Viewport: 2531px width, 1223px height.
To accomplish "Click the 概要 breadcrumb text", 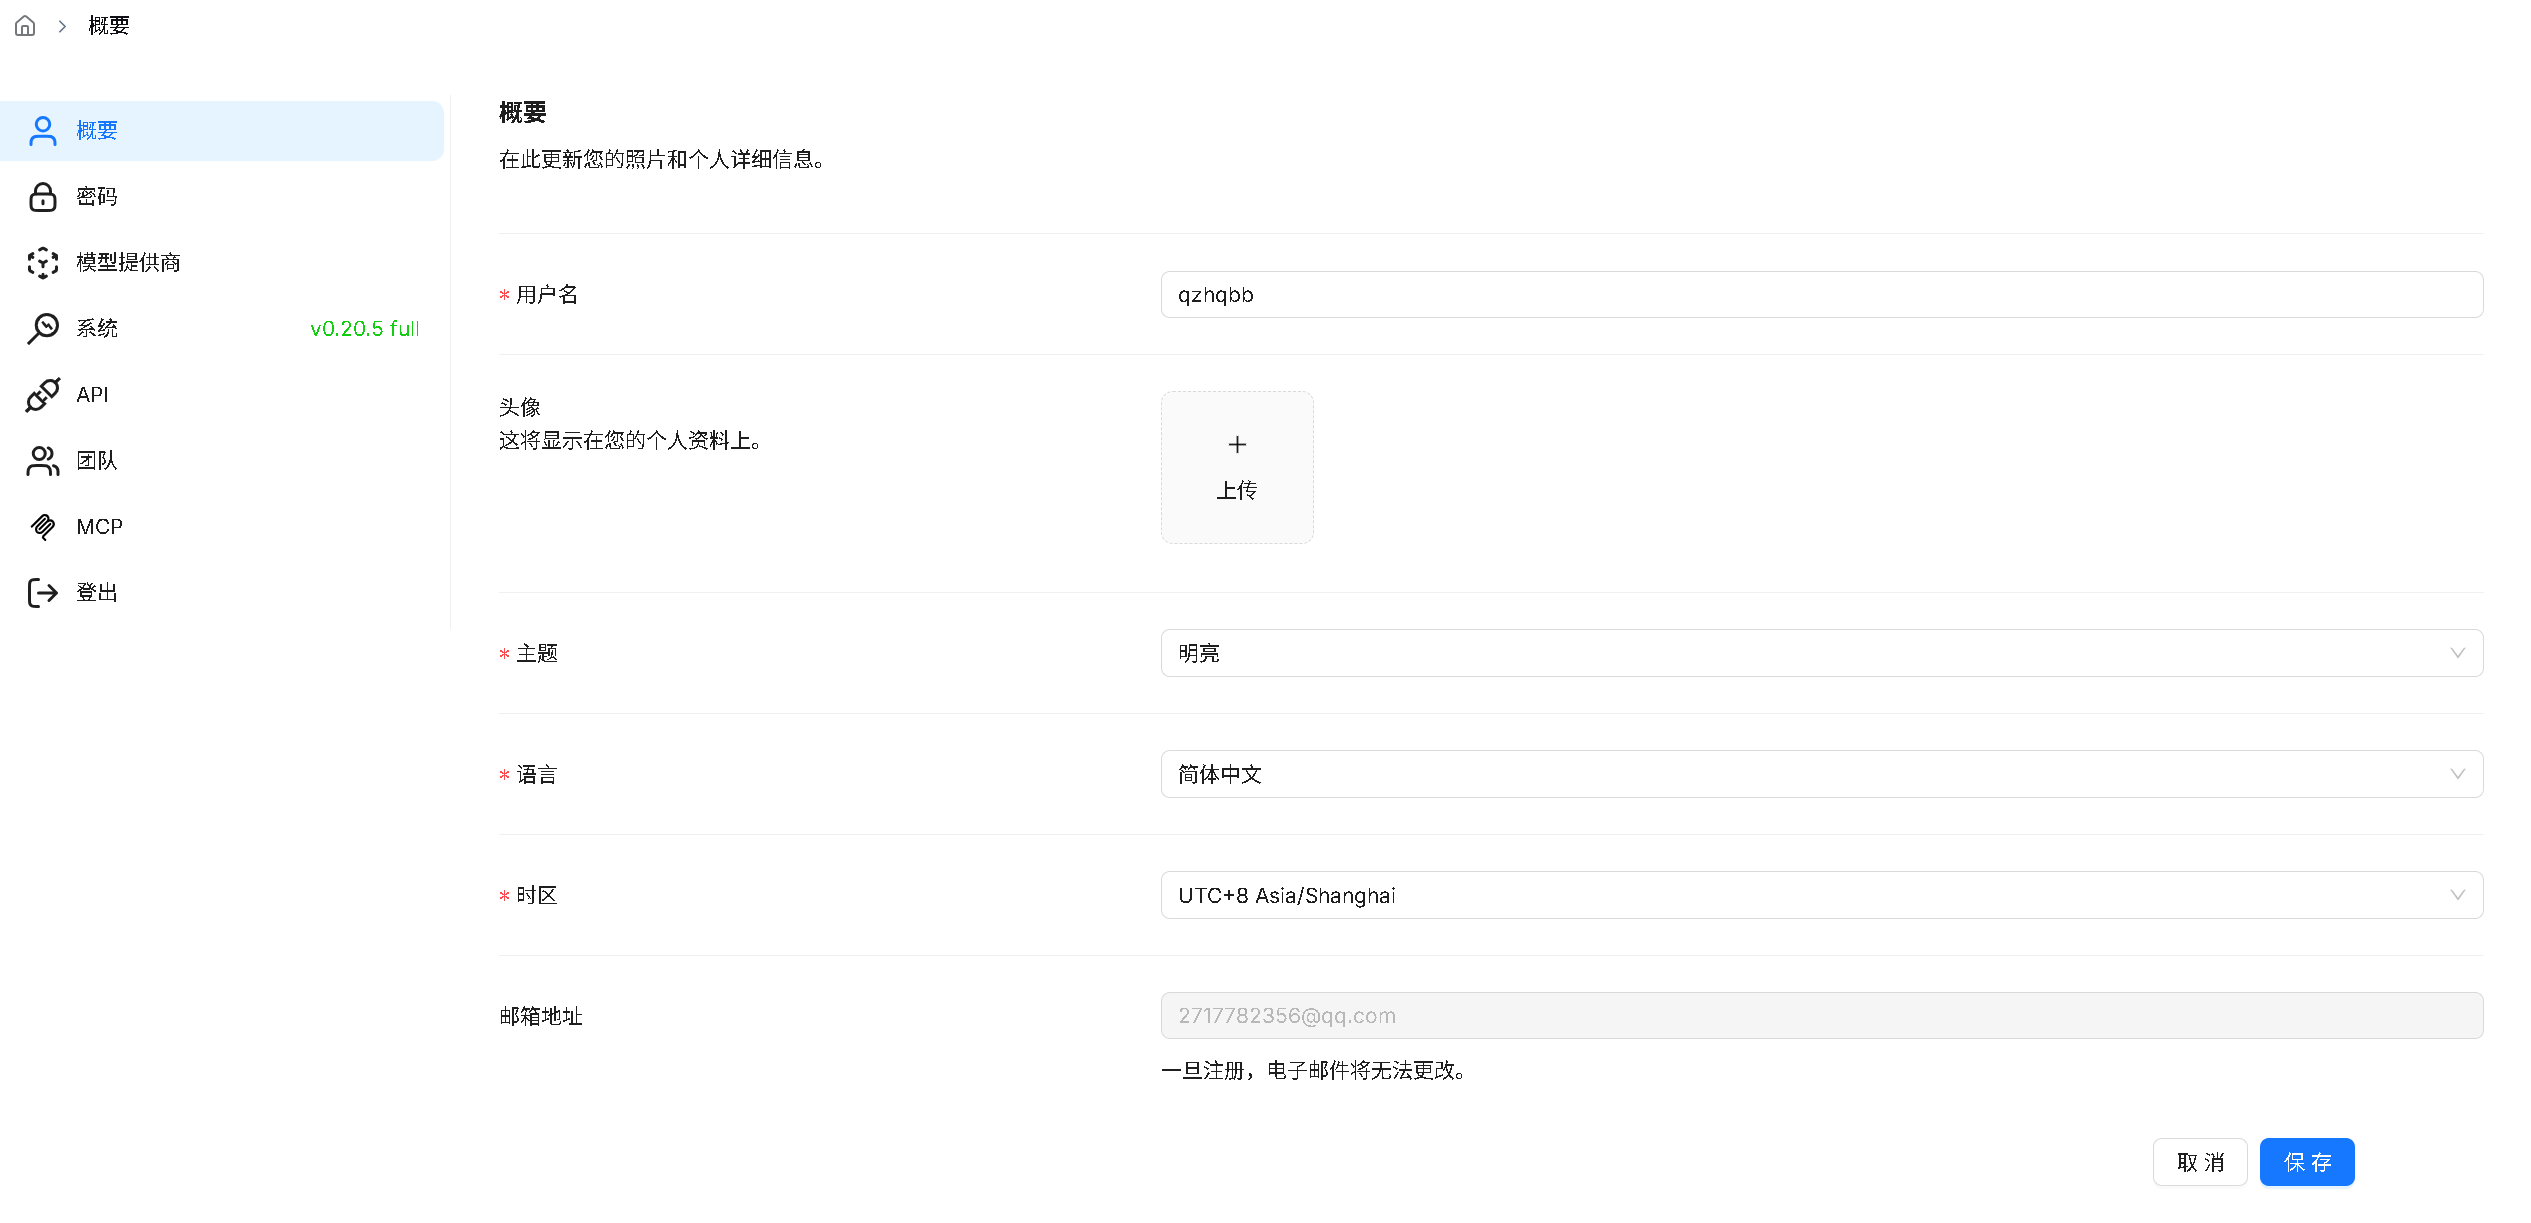I will point(109,26).
